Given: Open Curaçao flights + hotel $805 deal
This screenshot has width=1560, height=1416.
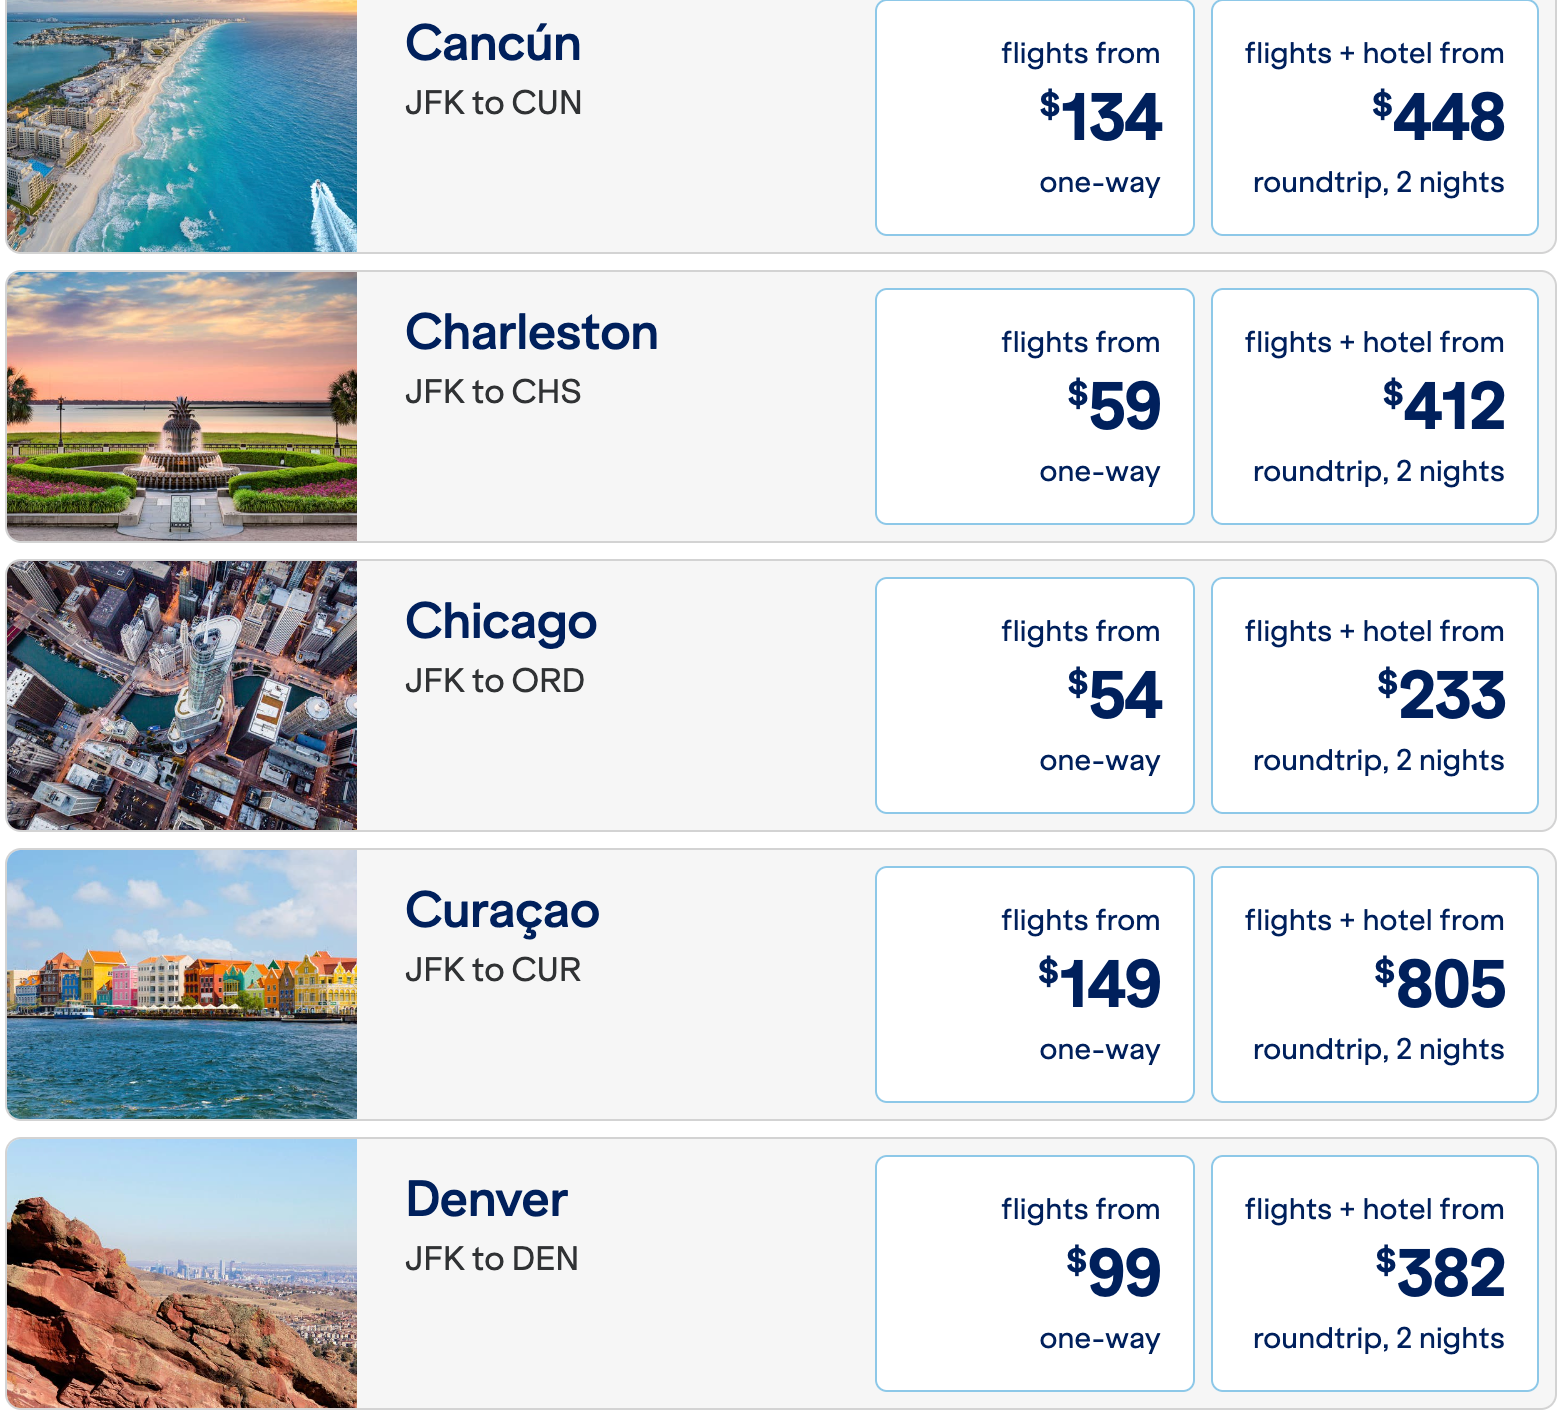Looking at the screenshot, I should click(x=1374, y=984).
